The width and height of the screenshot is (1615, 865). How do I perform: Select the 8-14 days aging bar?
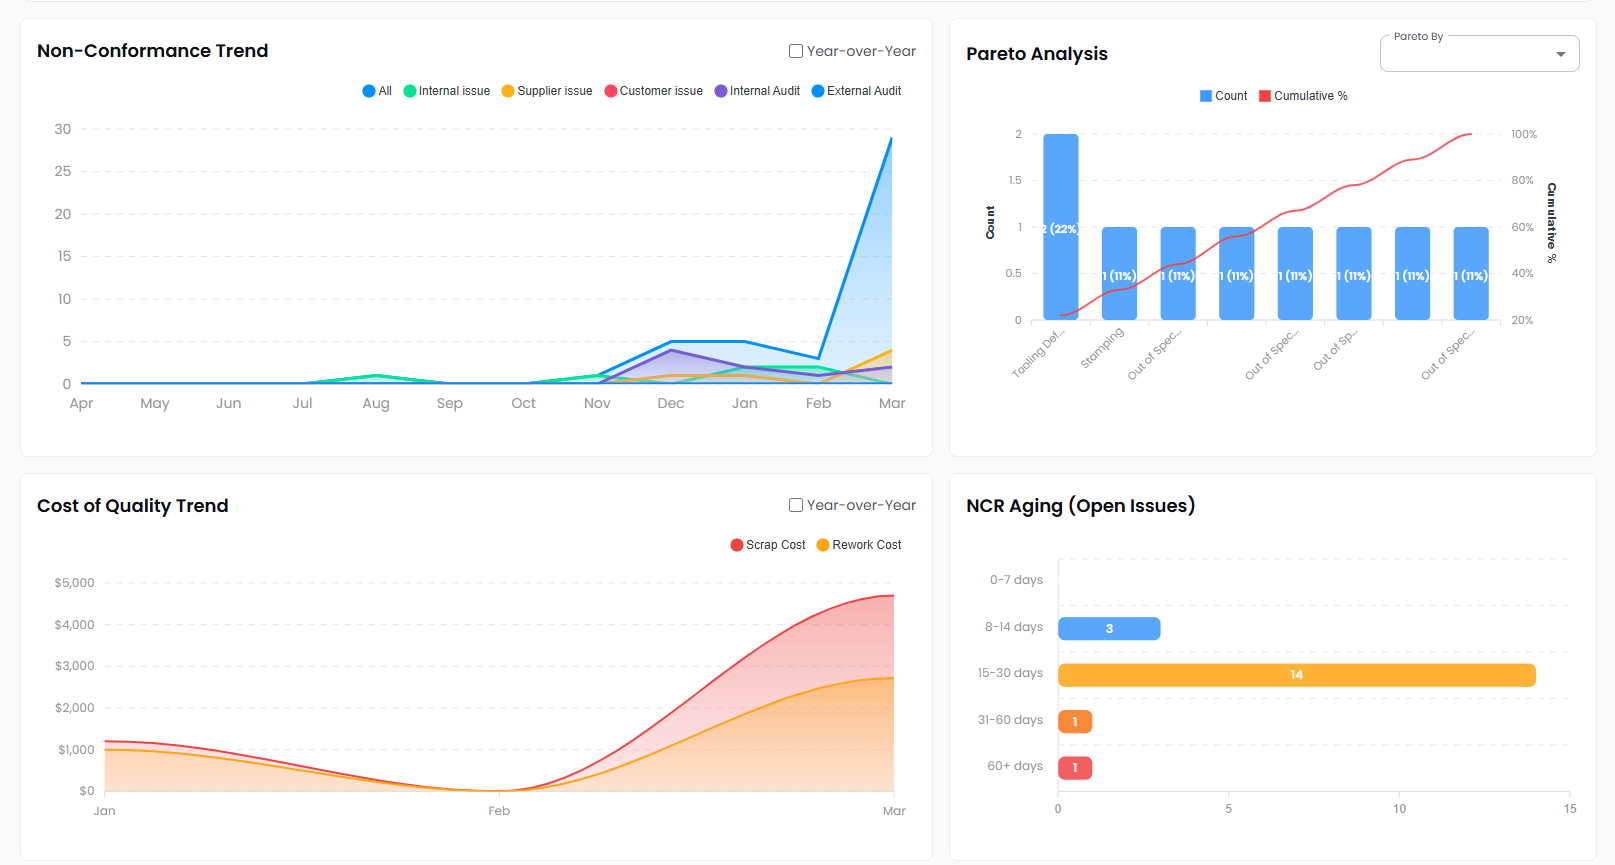point(1109,629)
